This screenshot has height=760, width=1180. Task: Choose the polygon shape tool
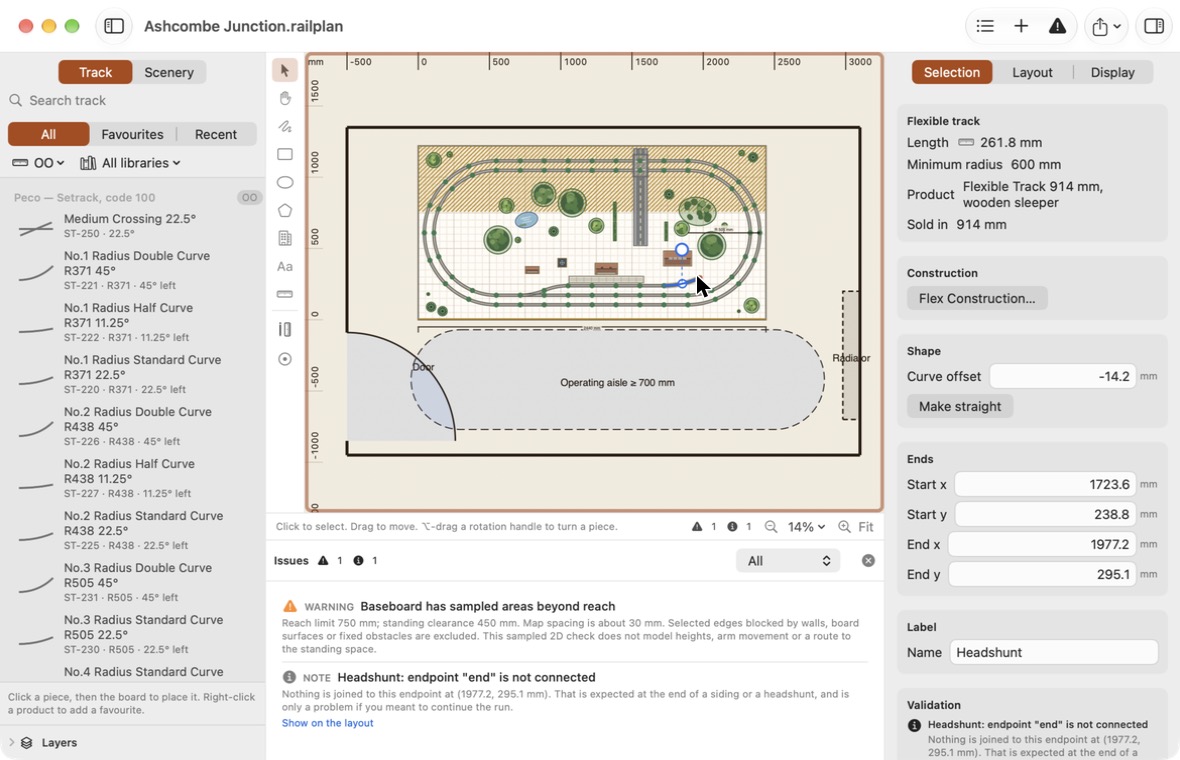(x=284, y=211)
